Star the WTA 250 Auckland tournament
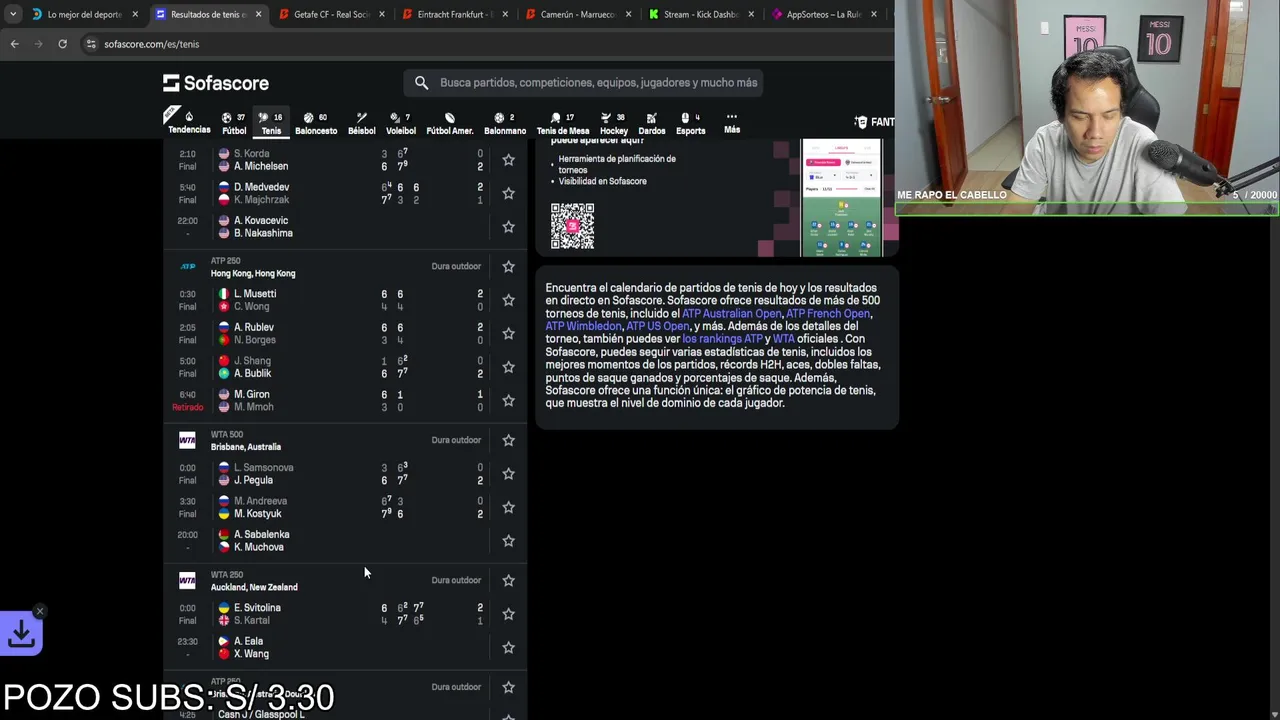 click(x=508, y=580)
